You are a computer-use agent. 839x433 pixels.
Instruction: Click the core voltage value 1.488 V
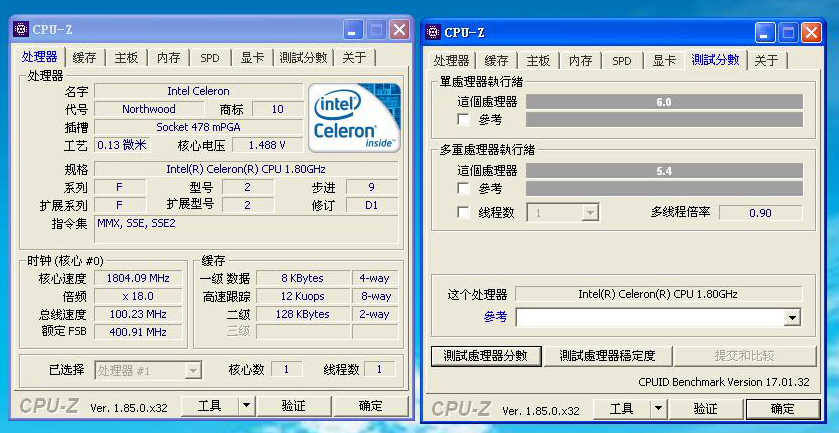pos(267,145)
